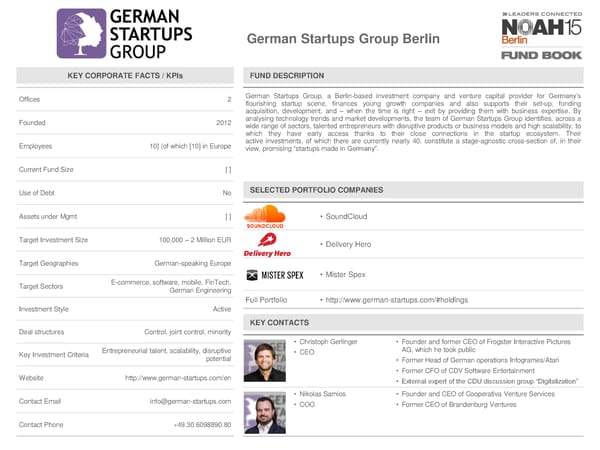This screenshot has width=600, height=450.
Task: Open Nikolas Samios's profile photo
Action: point(264,411)
